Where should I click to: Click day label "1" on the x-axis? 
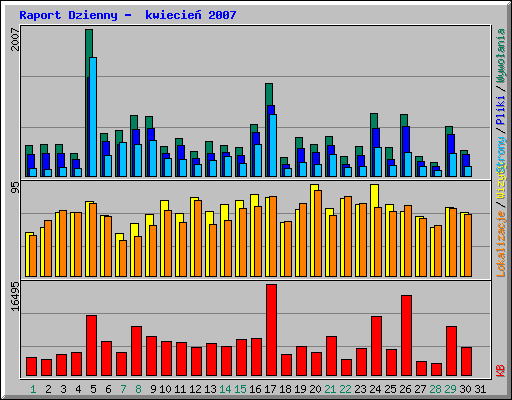tap(33, 389)
